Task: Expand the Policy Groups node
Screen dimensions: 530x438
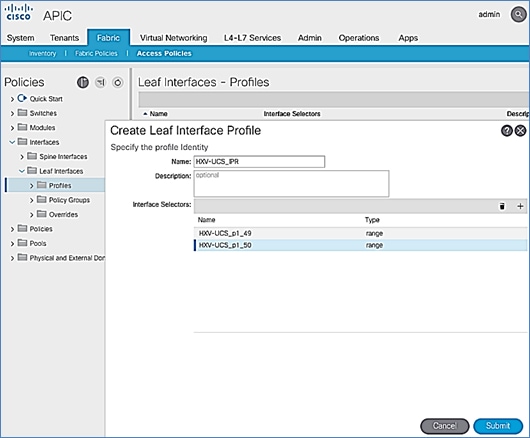Action: [x=31, y=200]
